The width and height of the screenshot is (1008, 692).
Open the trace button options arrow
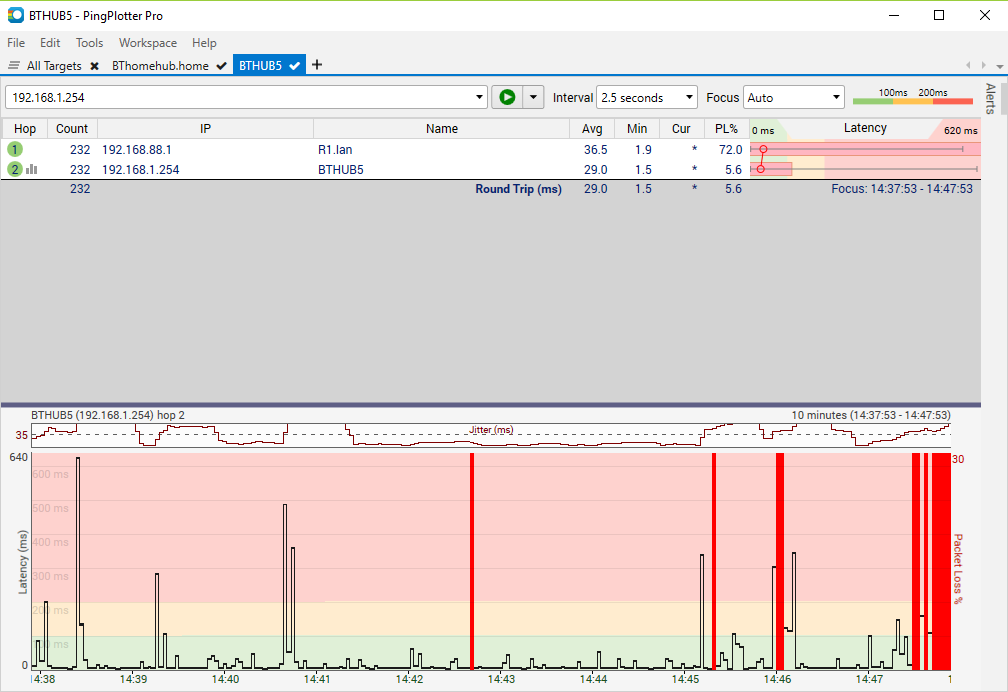point(532,97)
